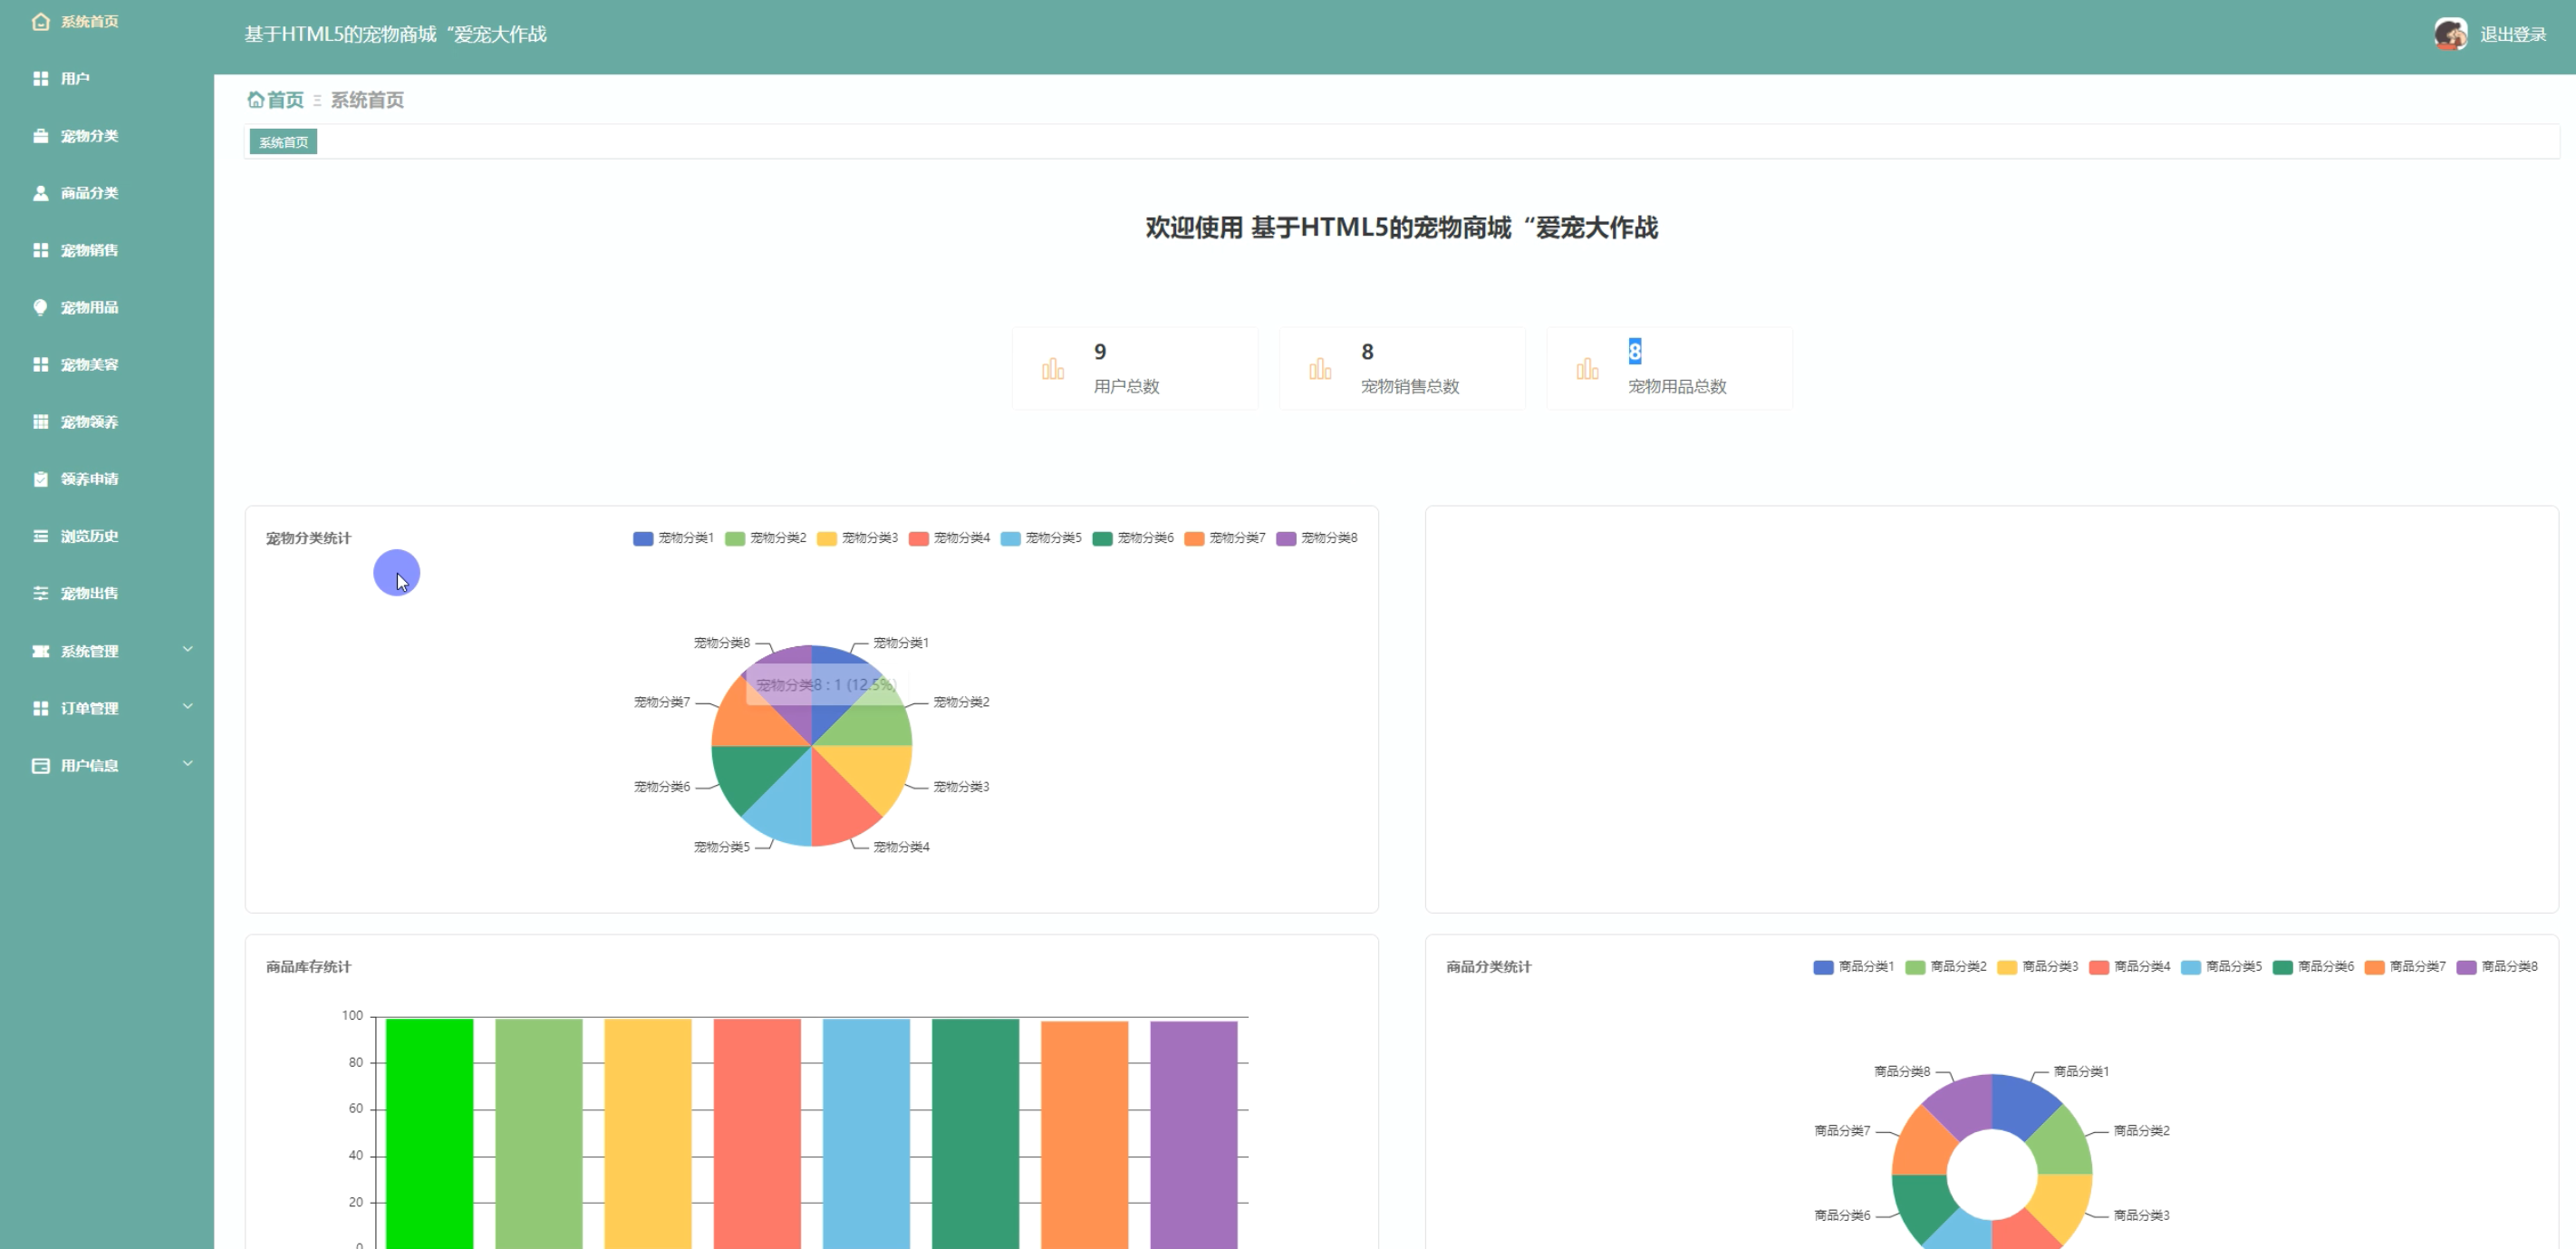2576x1249 pixels.
Task: Click the 9 value for 用户总数
Action: 1100,351
